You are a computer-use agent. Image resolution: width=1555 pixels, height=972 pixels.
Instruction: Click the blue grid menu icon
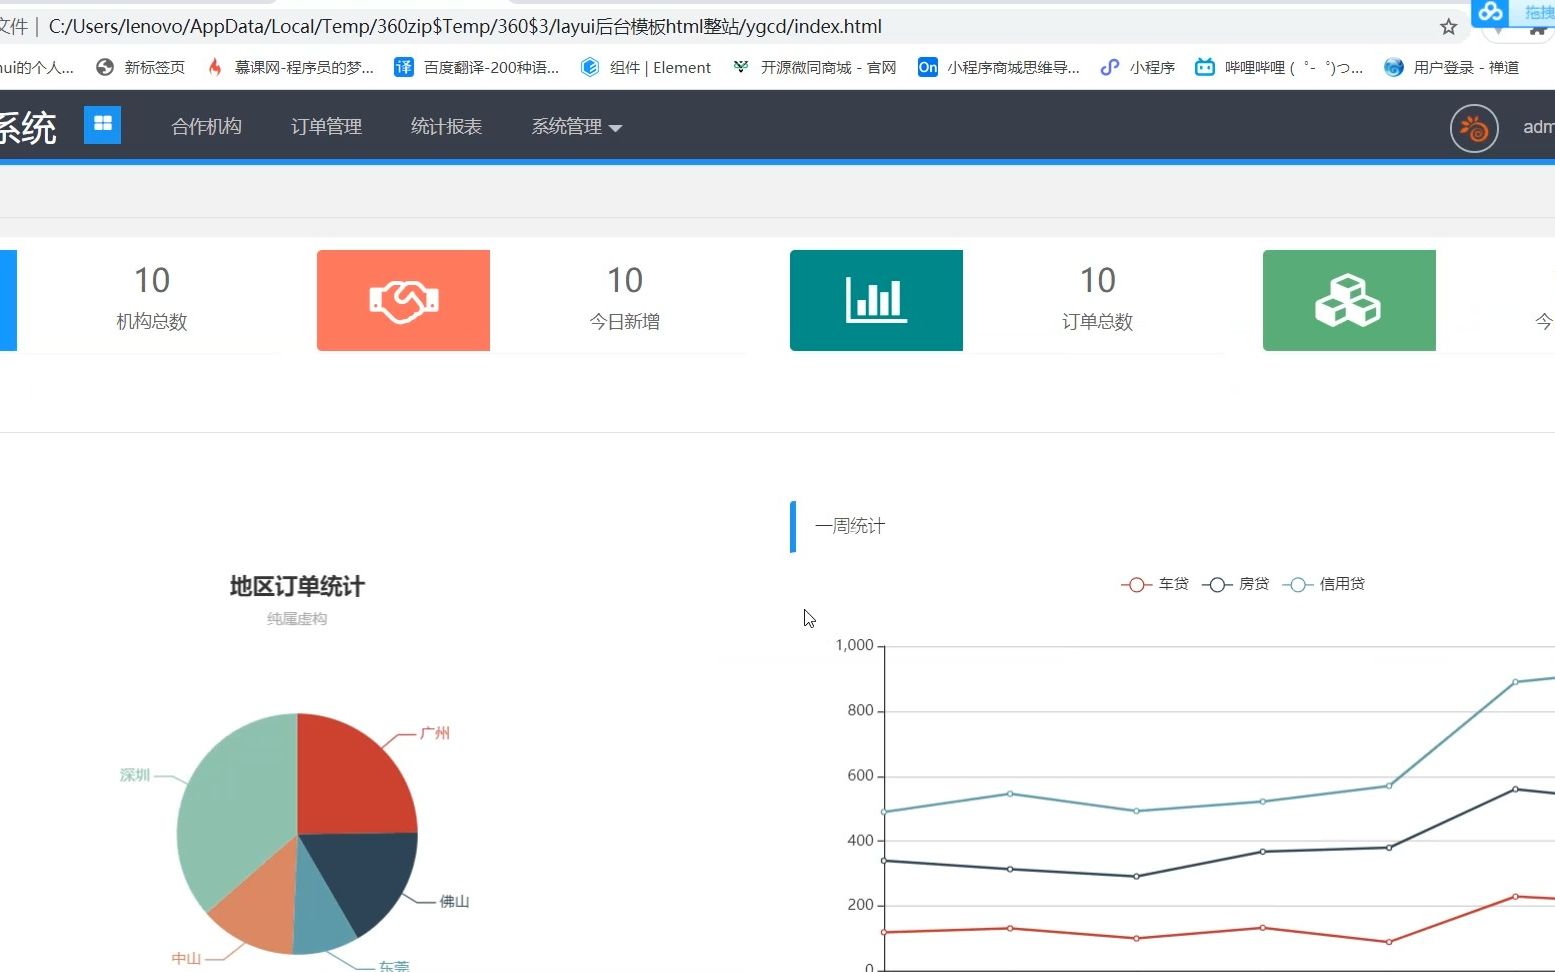102,125
